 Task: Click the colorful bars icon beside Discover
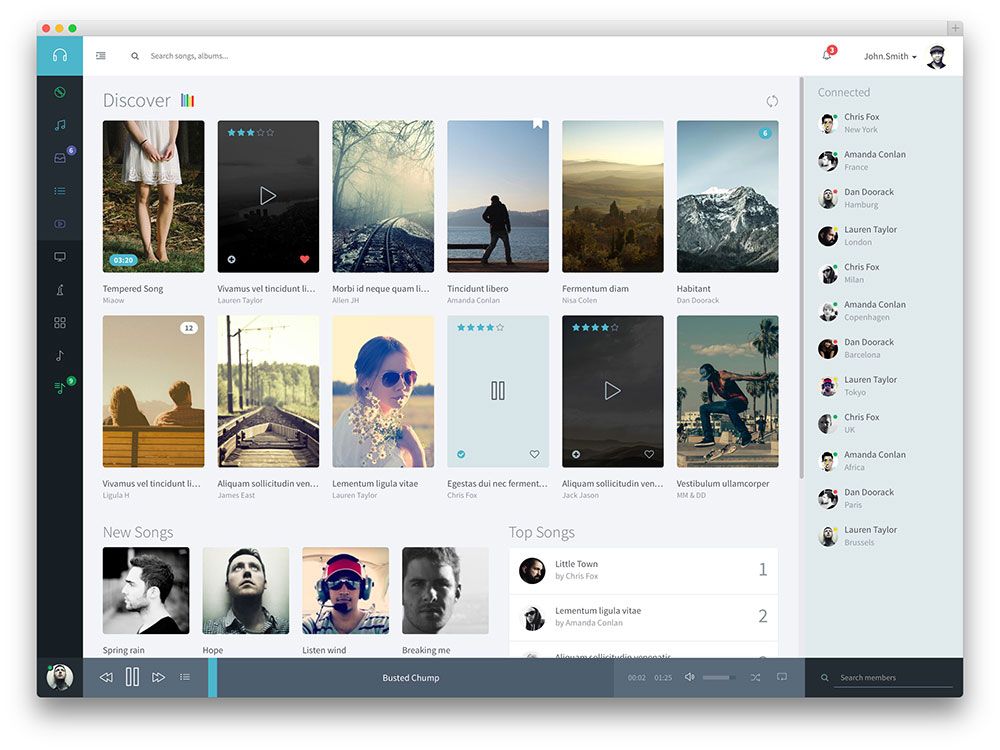188,100
